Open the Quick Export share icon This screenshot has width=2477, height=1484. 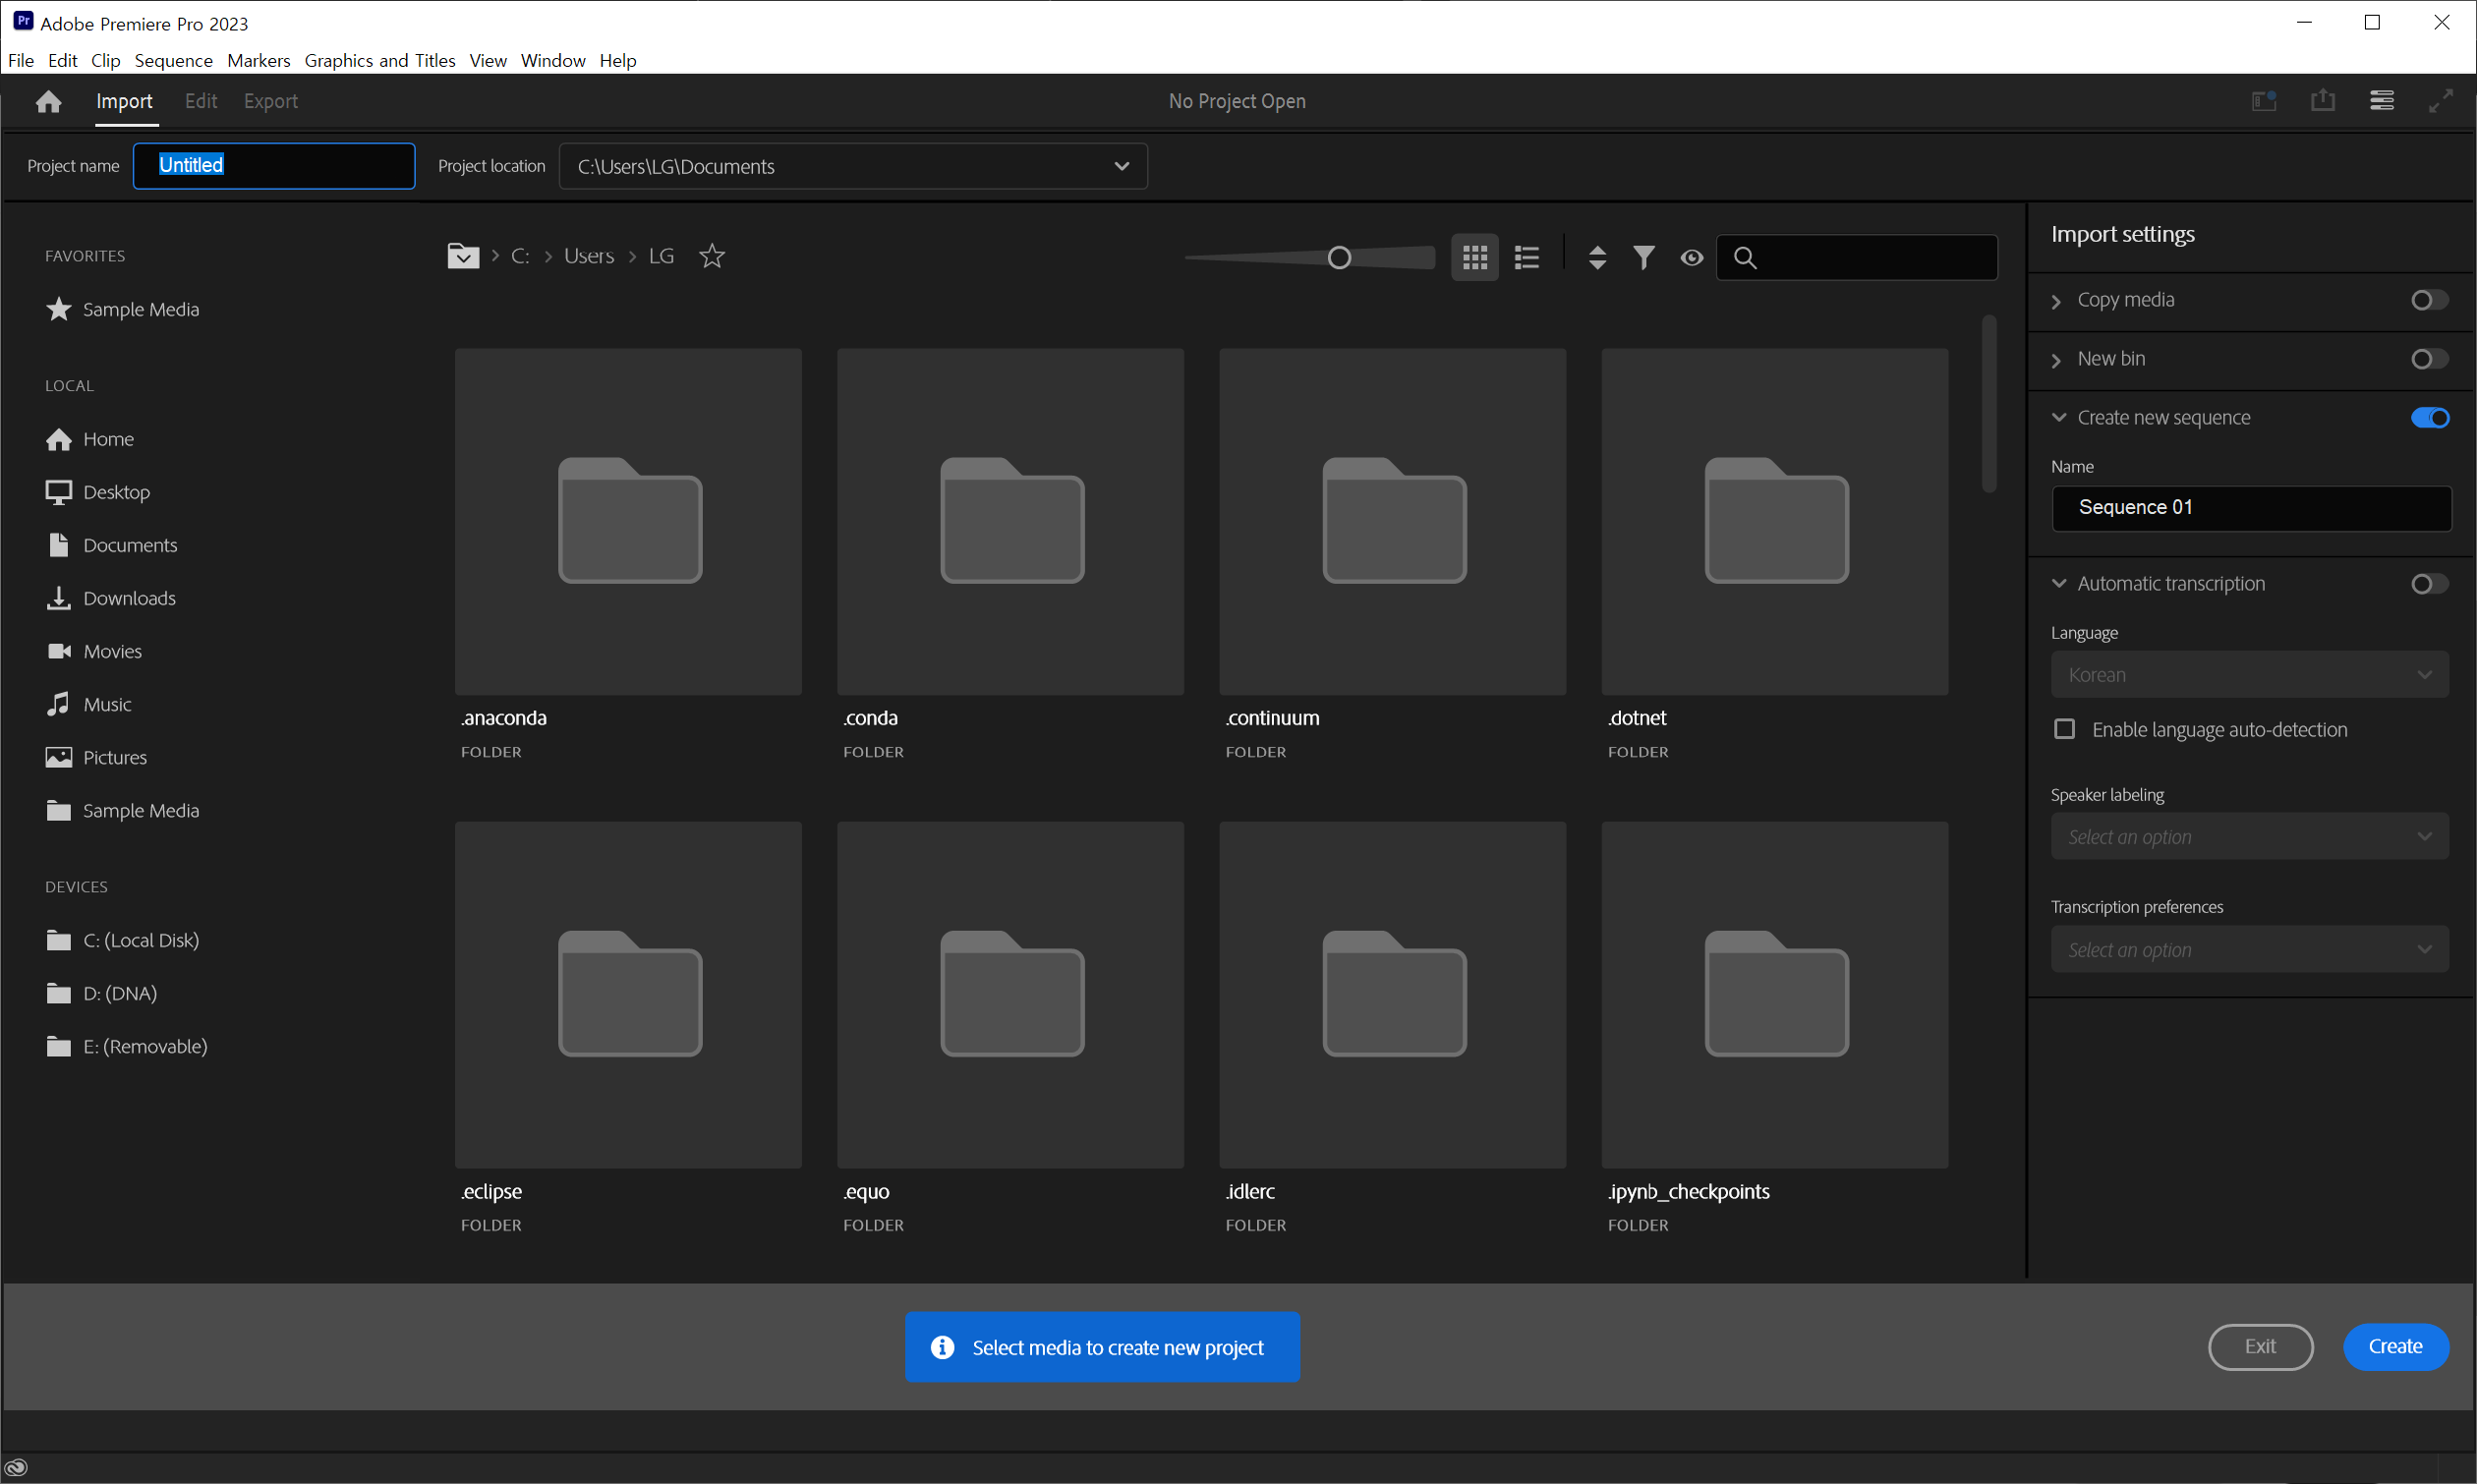(2322, 101)
